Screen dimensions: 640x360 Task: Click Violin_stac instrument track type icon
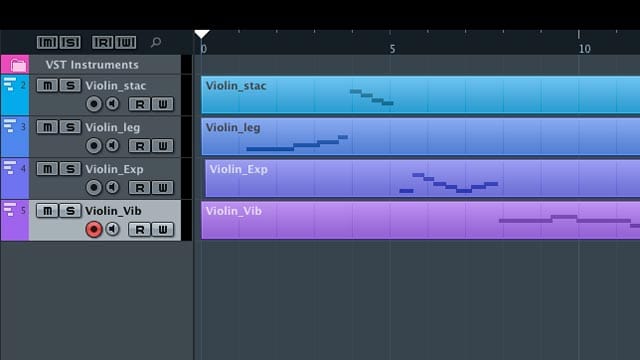click(10, 84)
